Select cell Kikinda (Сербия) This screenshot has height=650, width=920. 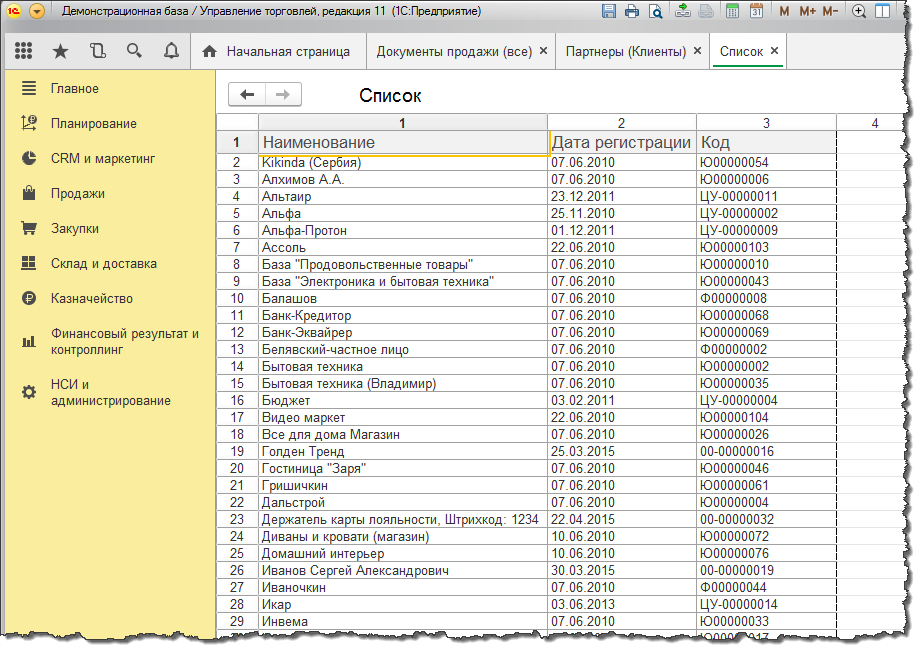402,162
